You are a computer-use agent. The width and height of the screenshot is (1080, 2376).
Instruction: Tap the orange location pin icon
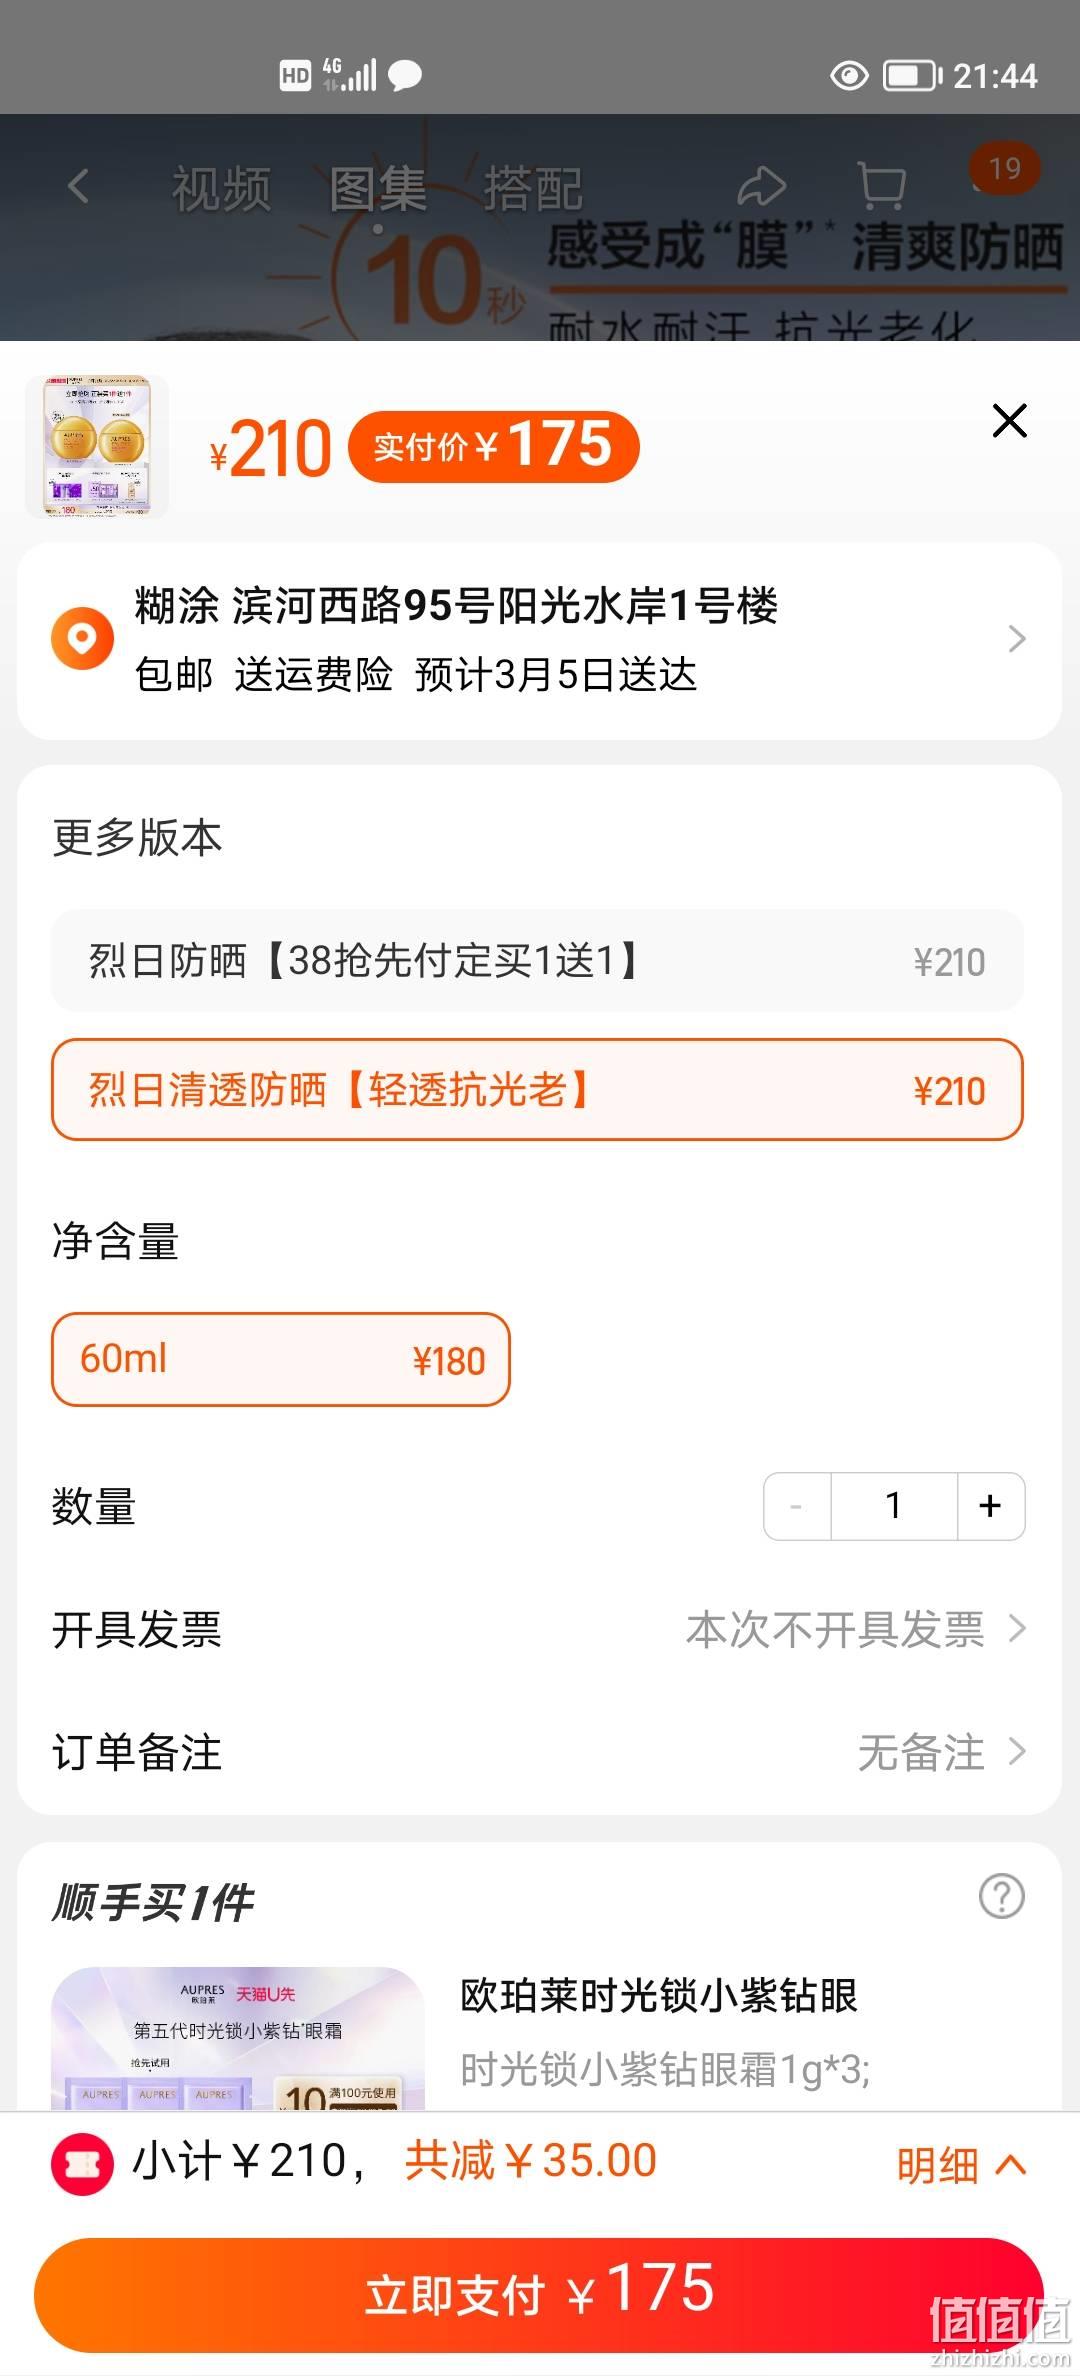(x=82, y=638)
